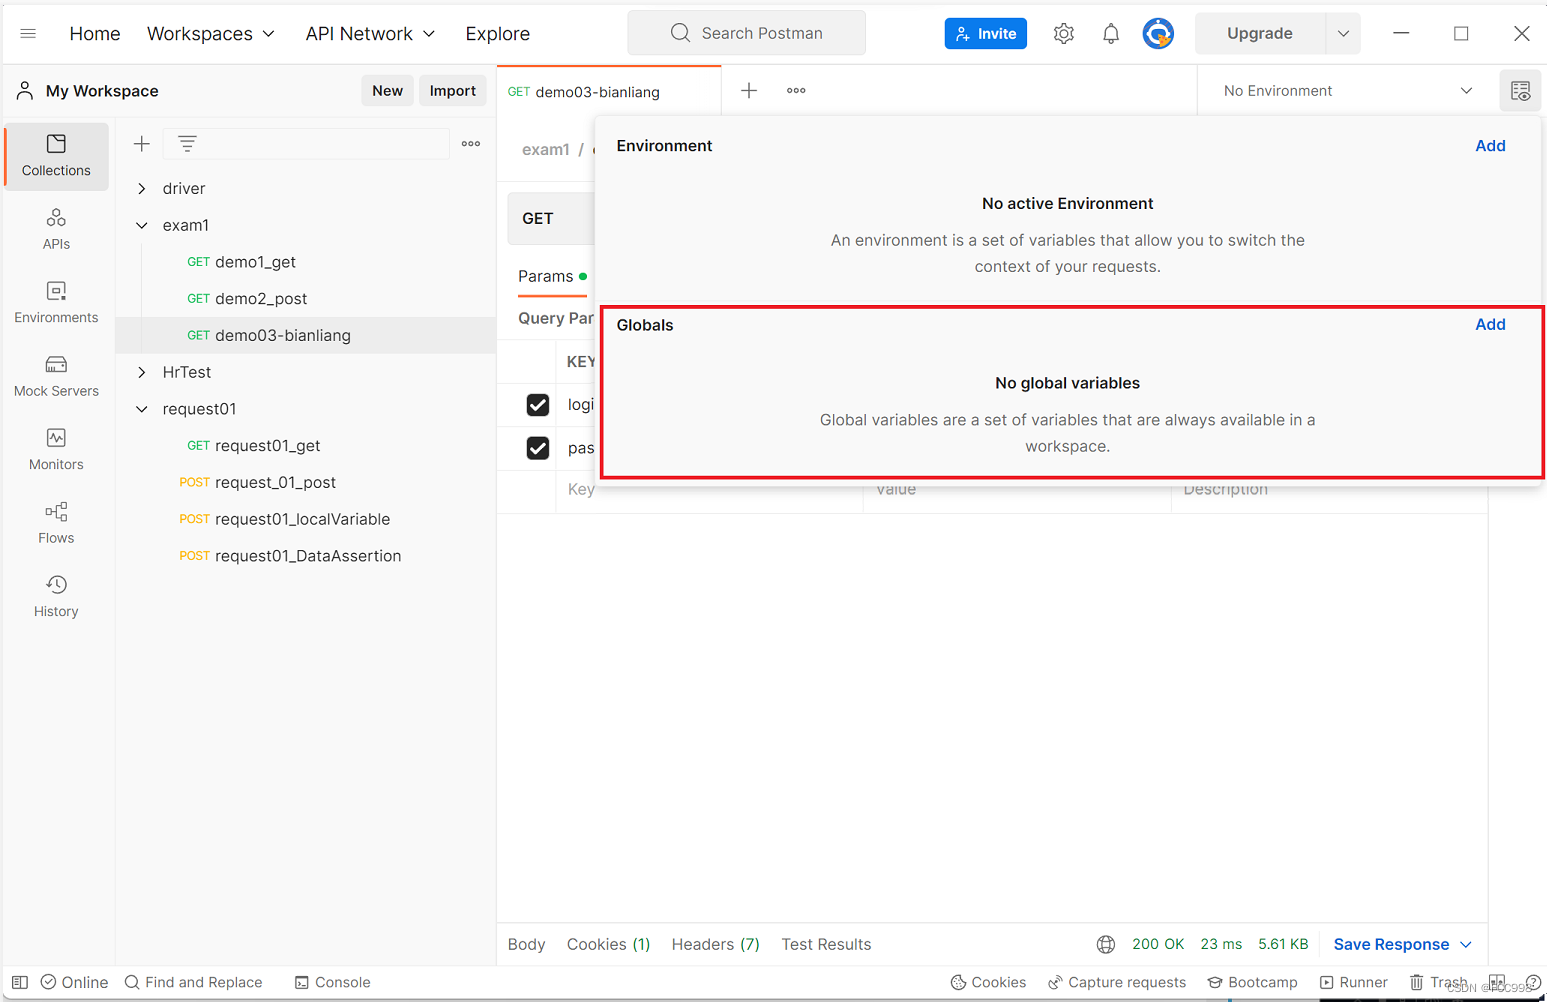Select the demo1_get request

[x=256, y=262]
